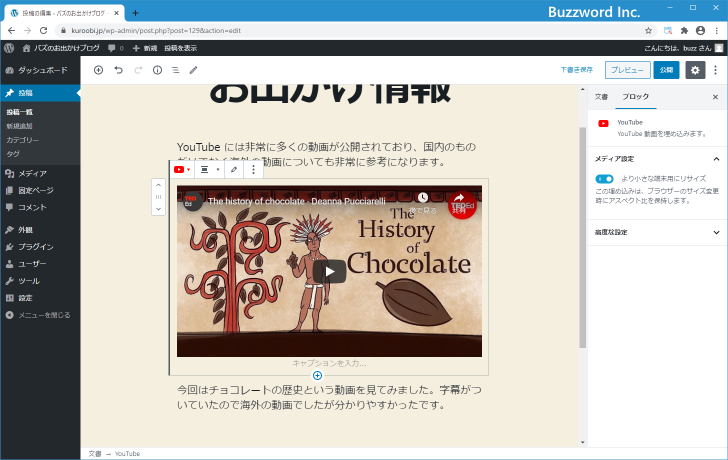Toggle the settings gear sidebar button
This screenshot has height=460, width=728.
(695, 70)
